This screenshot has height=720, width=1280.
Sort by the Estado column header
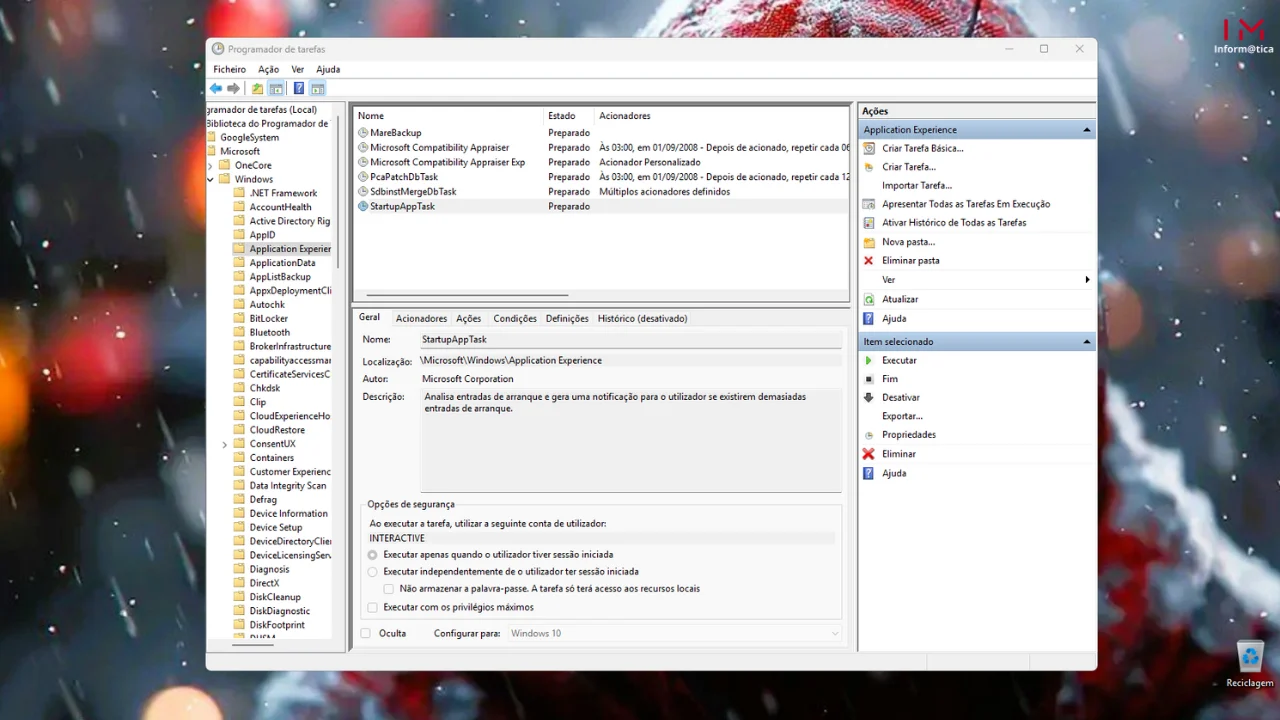coord(569,116)
